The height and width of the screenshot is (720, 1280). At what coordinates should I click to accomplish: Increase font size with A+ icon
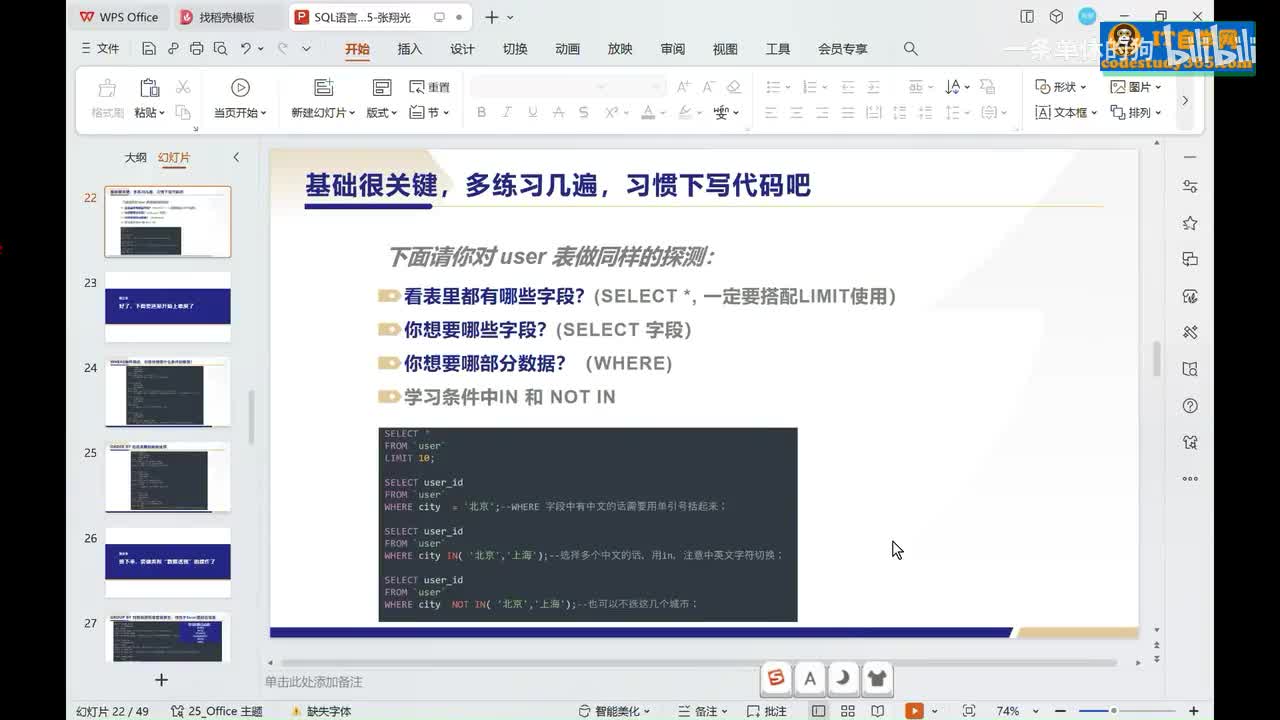pos(683,87)
